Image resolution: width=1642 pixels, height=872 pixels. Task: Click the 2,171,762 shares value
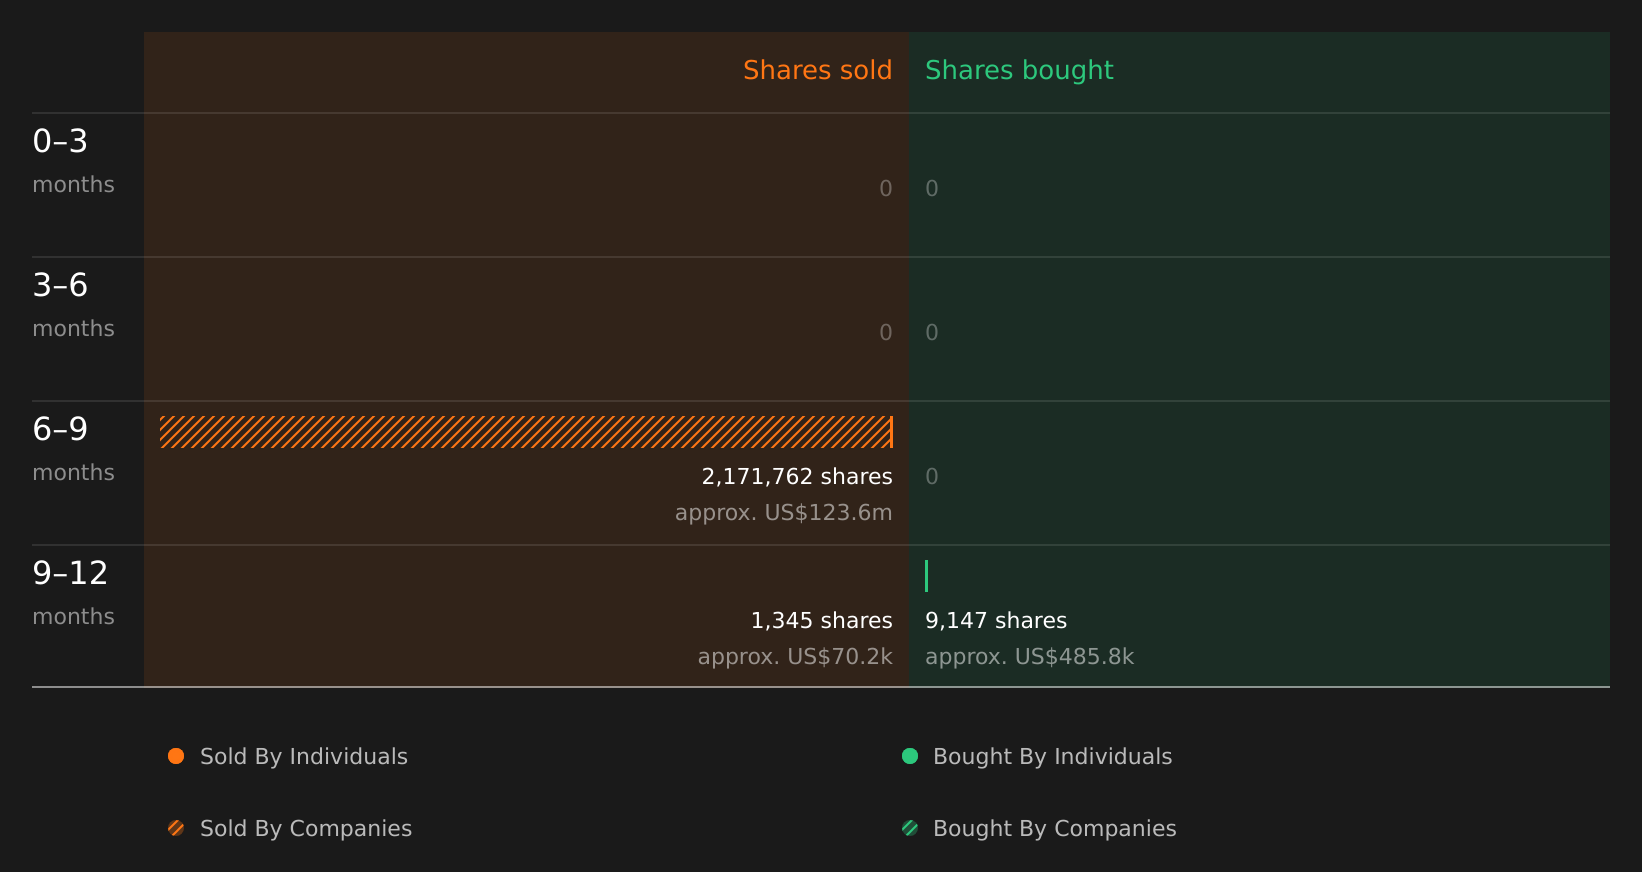[x=797, y=477]
